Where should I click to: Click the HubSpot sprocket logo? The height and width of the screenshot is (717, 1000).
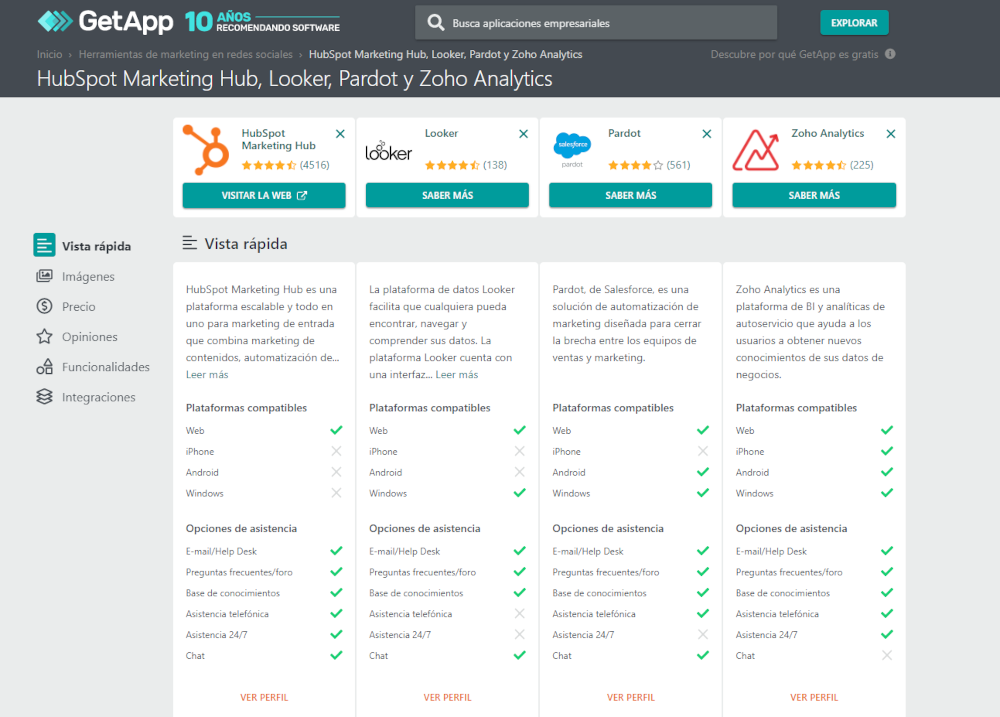[205, 150]
